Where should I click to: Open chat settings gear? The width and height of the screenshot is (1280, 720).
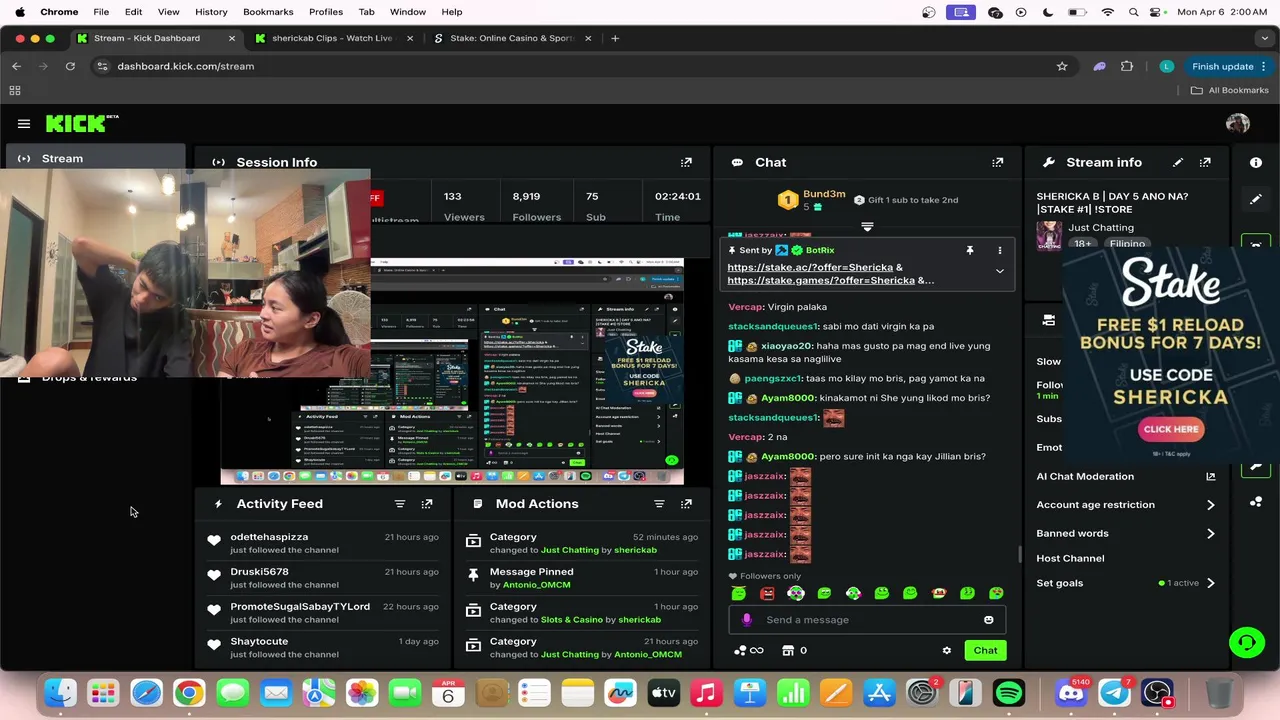pyautogui.click(x=947, y=651)
